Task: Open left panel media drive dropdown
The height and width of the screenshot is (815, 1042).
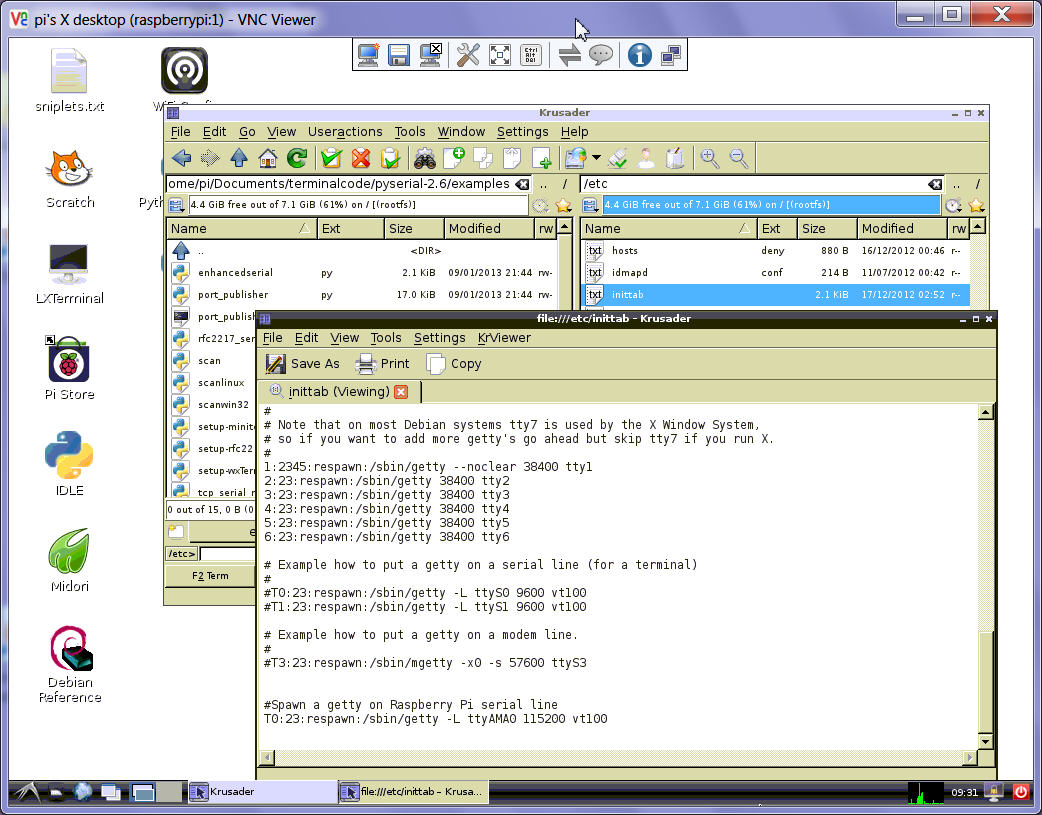Action: coord(177,205)
